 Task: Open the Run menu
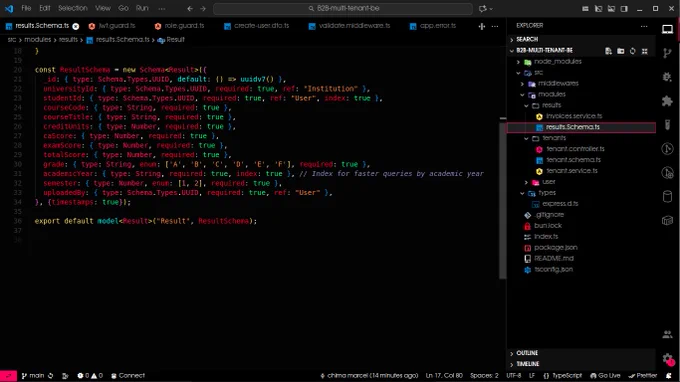point(142,8)
